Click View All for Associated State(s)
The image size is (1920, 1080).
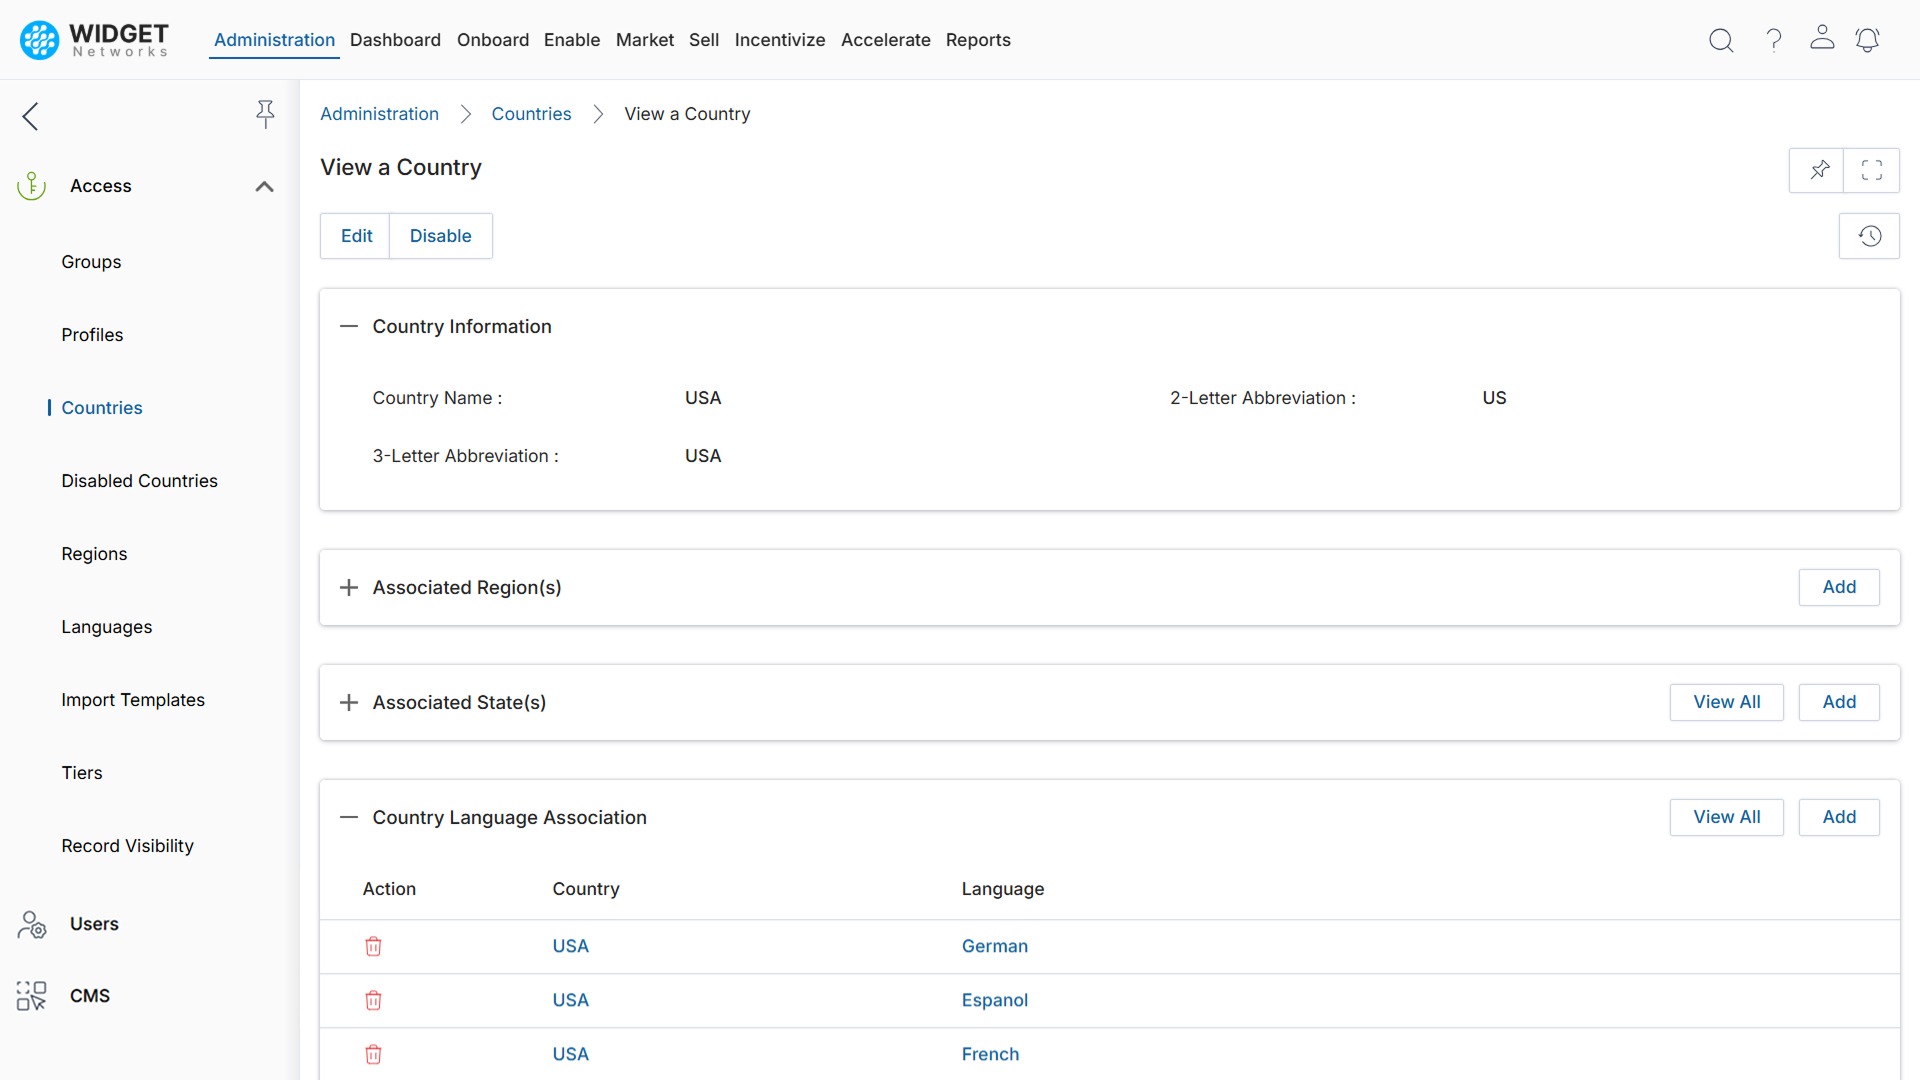point(1726,702)
